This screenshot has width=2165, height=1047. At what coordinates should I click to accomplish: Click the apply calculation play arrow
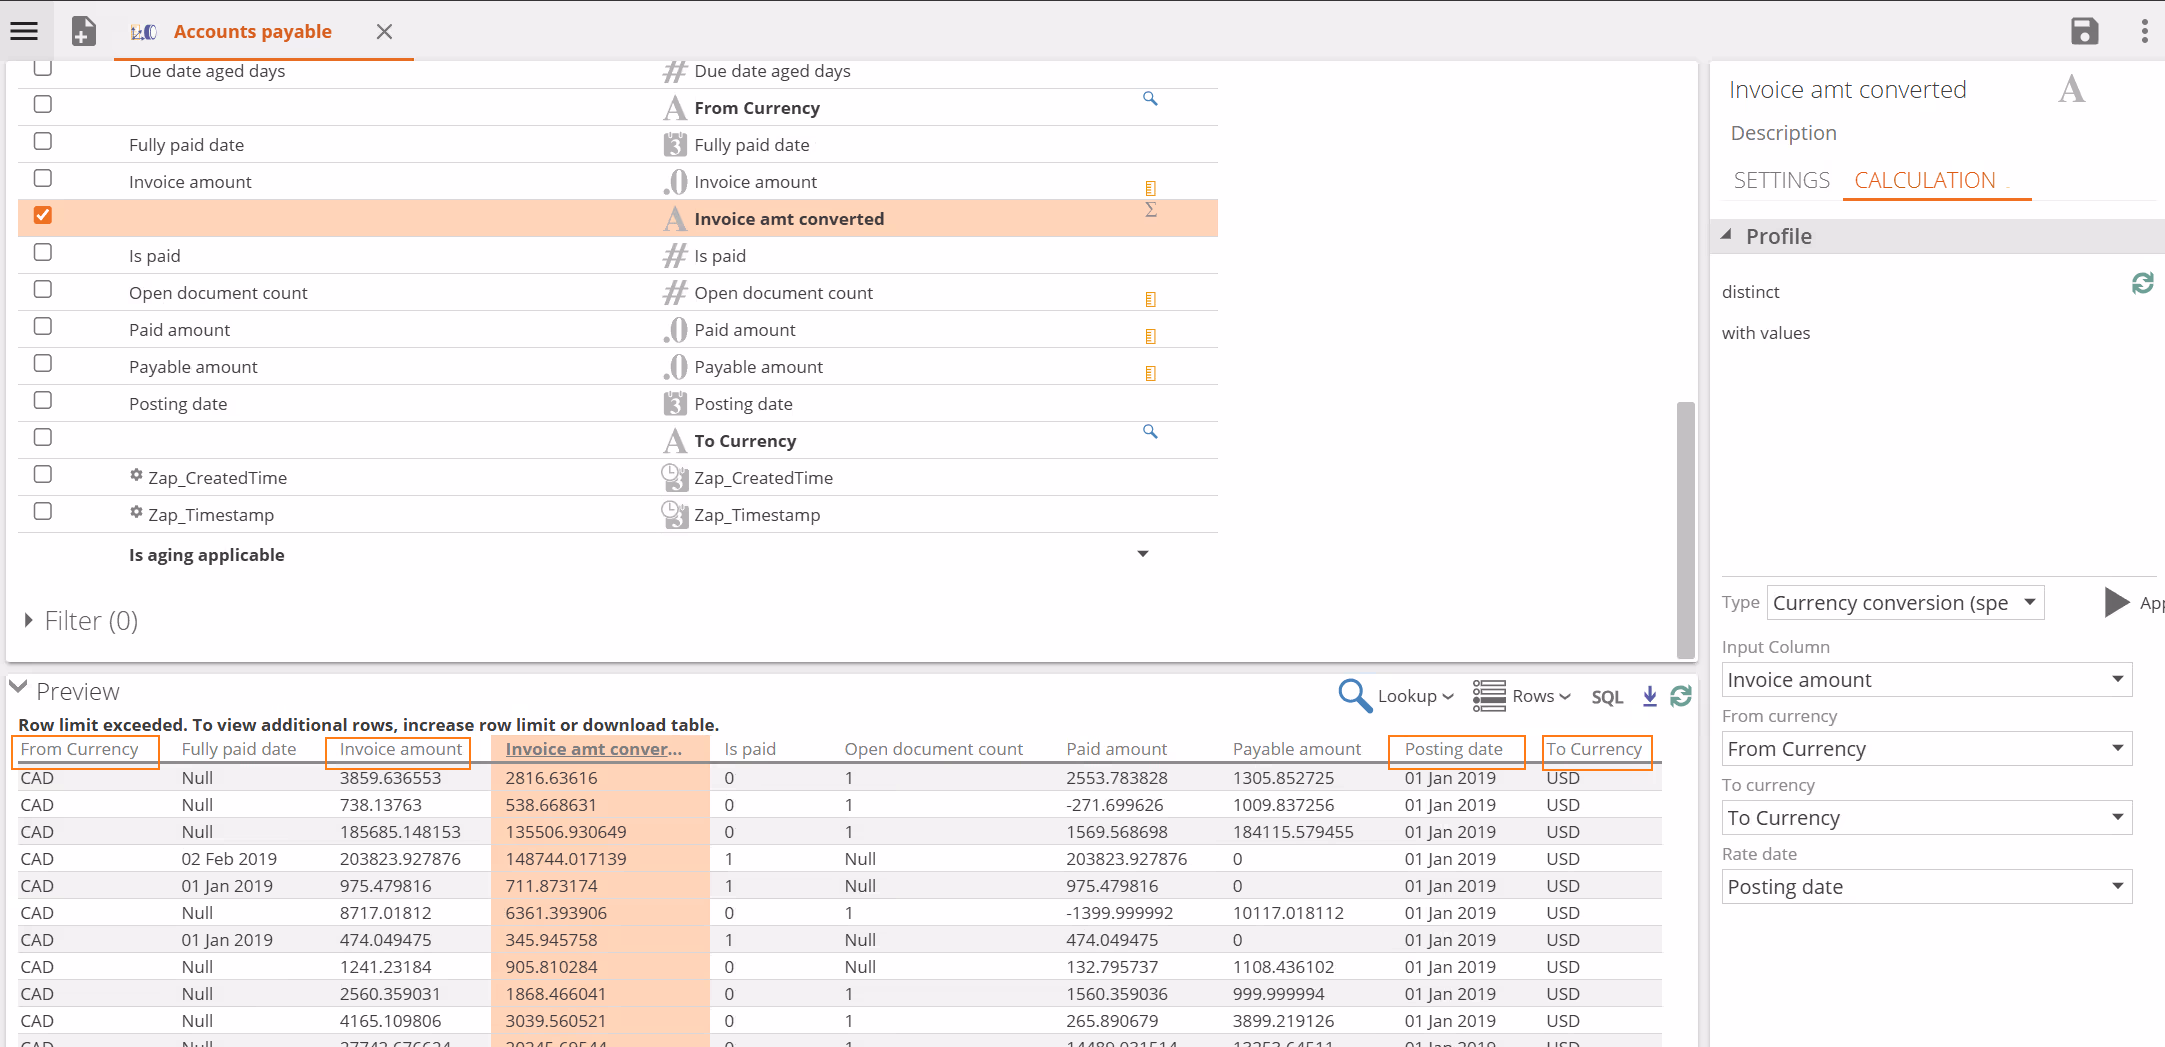2116,602
